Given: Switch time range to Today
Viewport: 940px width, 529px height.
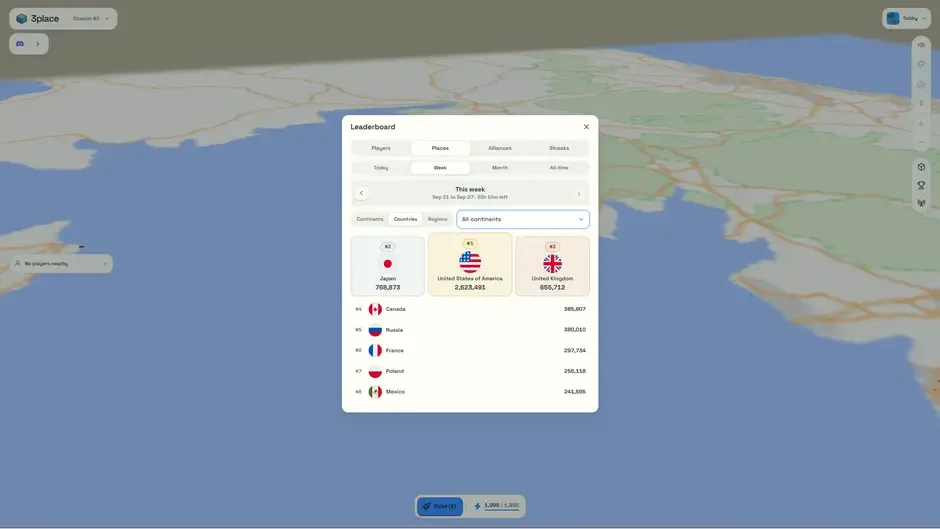Looking at the screenshot, I should tap(381, 168).
